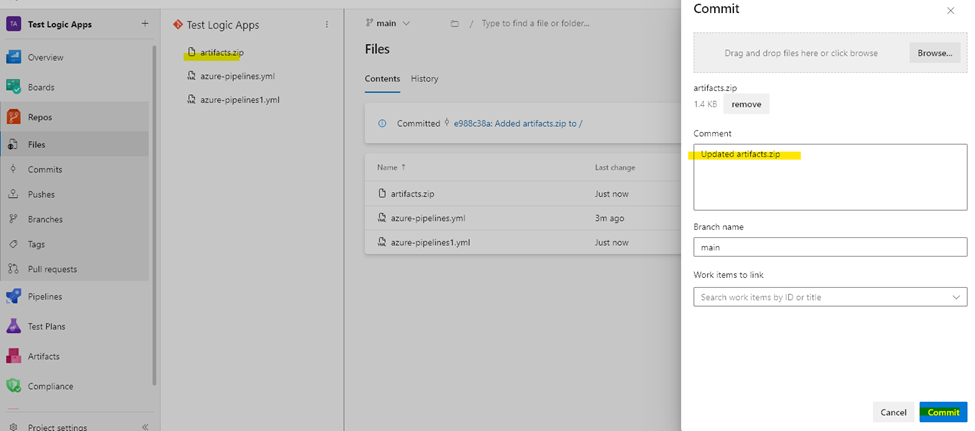
Task: Select Pull requests in the sidebar
Action: (52, 269)
